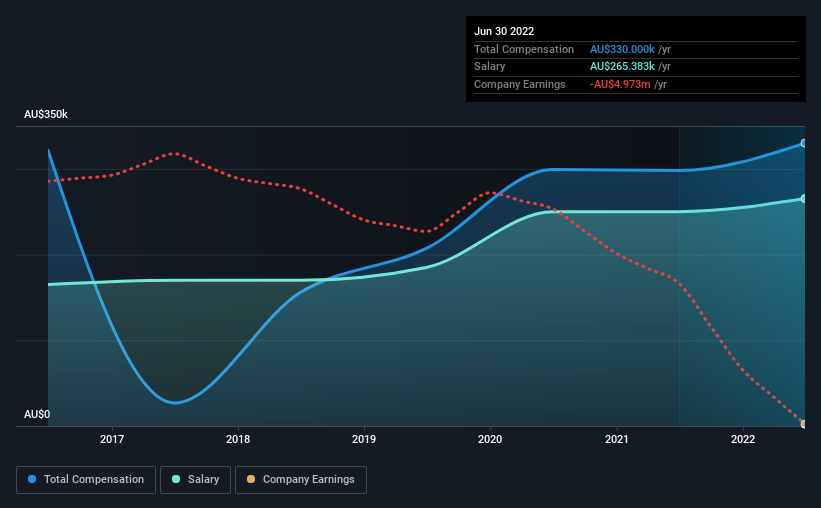
Task: Toggle the Total Compensation legend button
Action: 86,480
